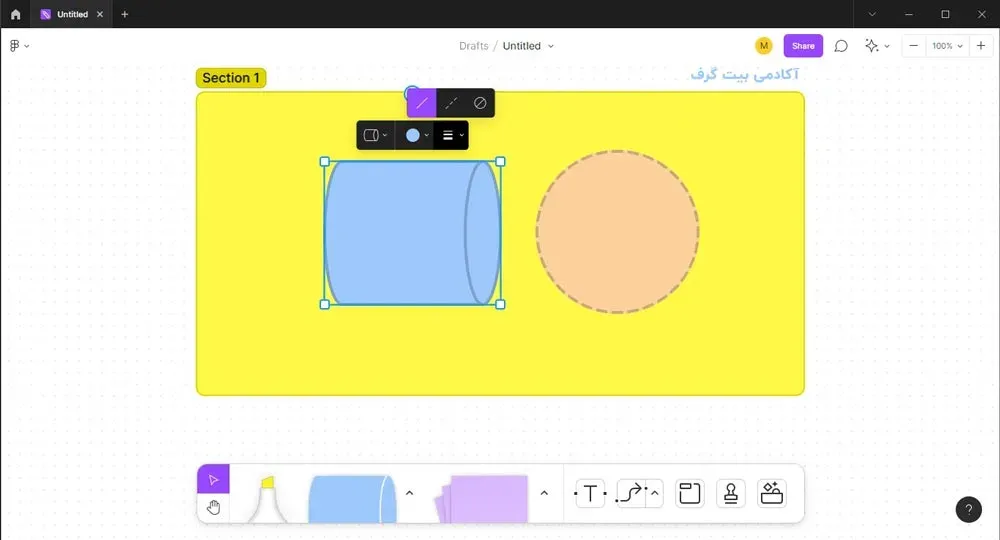The height and width of the screenshot is (540, 1000).
Task: Open the AI sparkle tools menu
Action: coord(876,46)
